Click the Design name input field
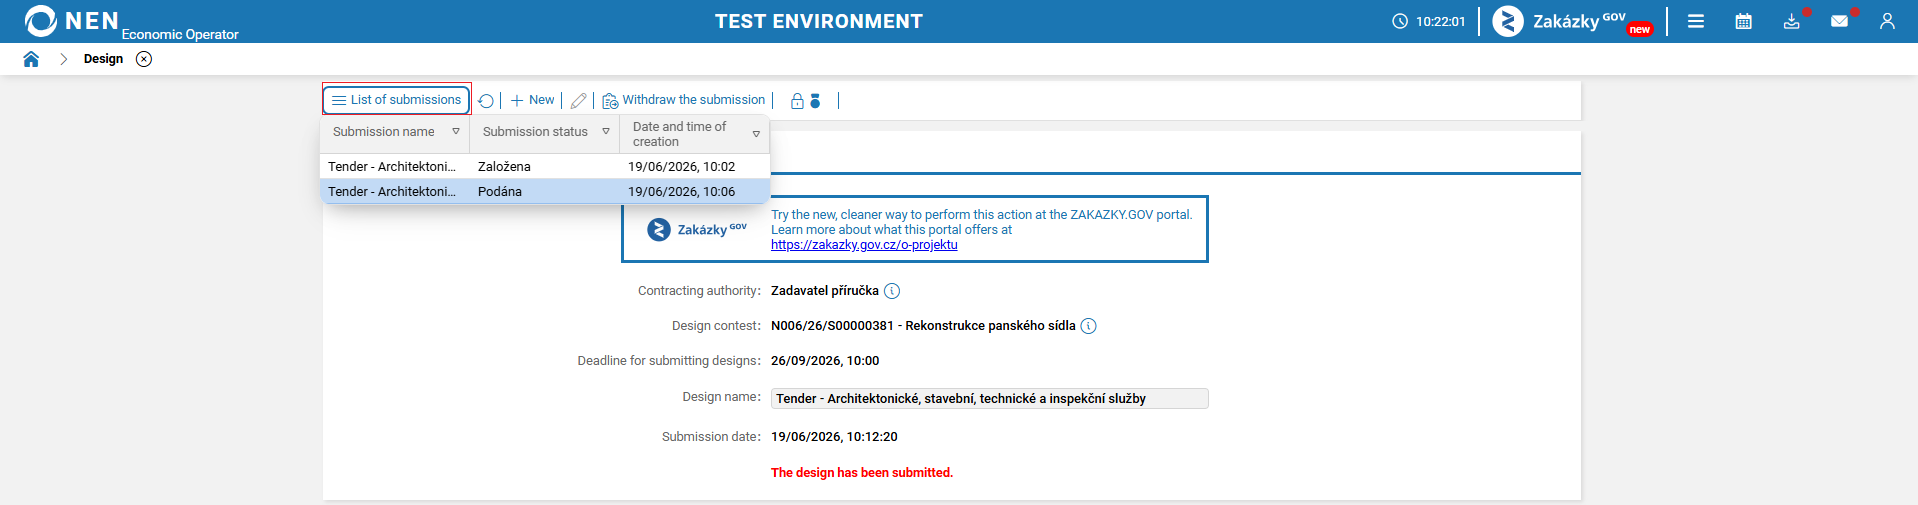The image size is (1918, 505). (x=990, y=399)
